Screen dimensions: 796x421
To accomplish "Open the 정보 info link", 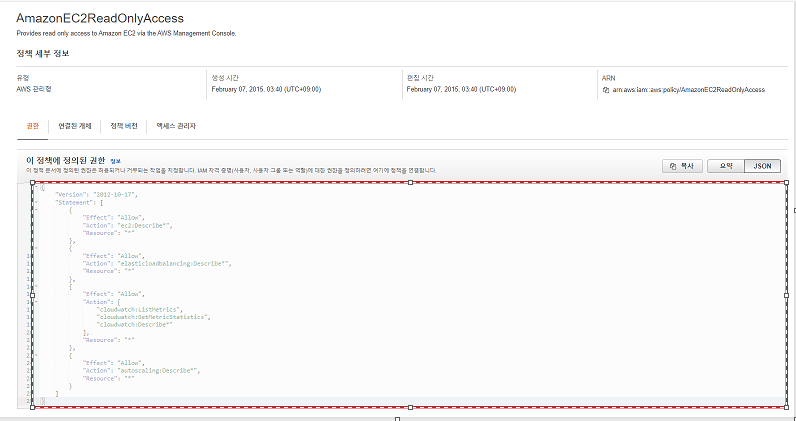I will click(x=116, y=161).
